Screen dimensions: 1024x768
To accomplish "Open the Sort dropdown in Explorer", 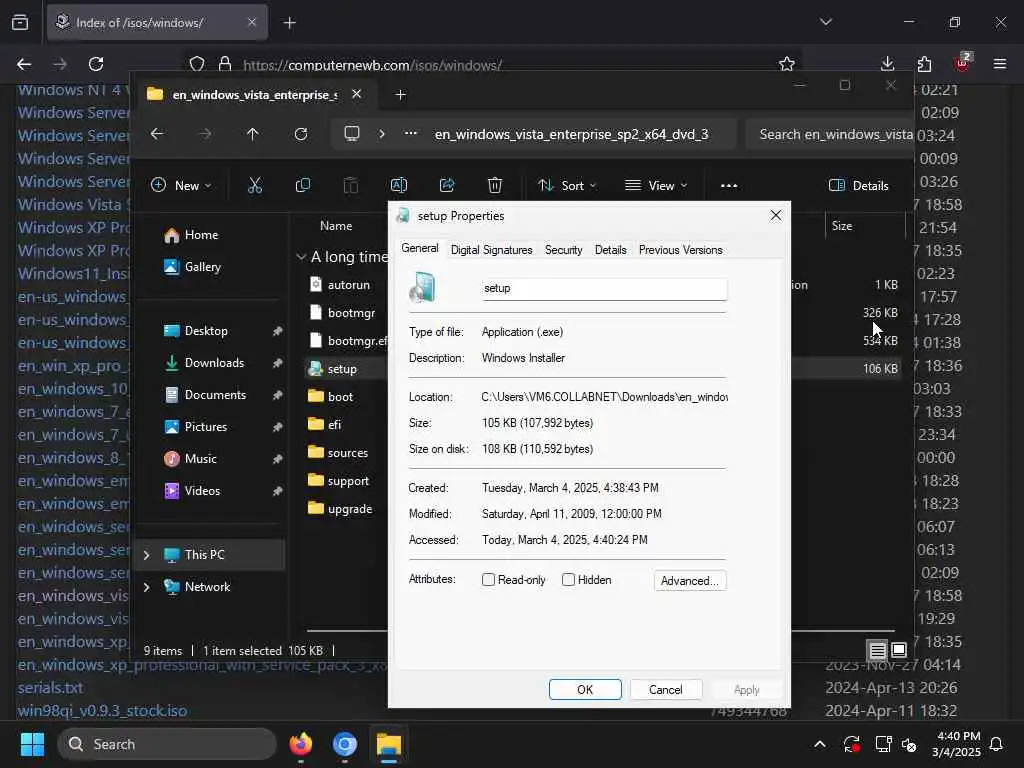I will (567, 185).
